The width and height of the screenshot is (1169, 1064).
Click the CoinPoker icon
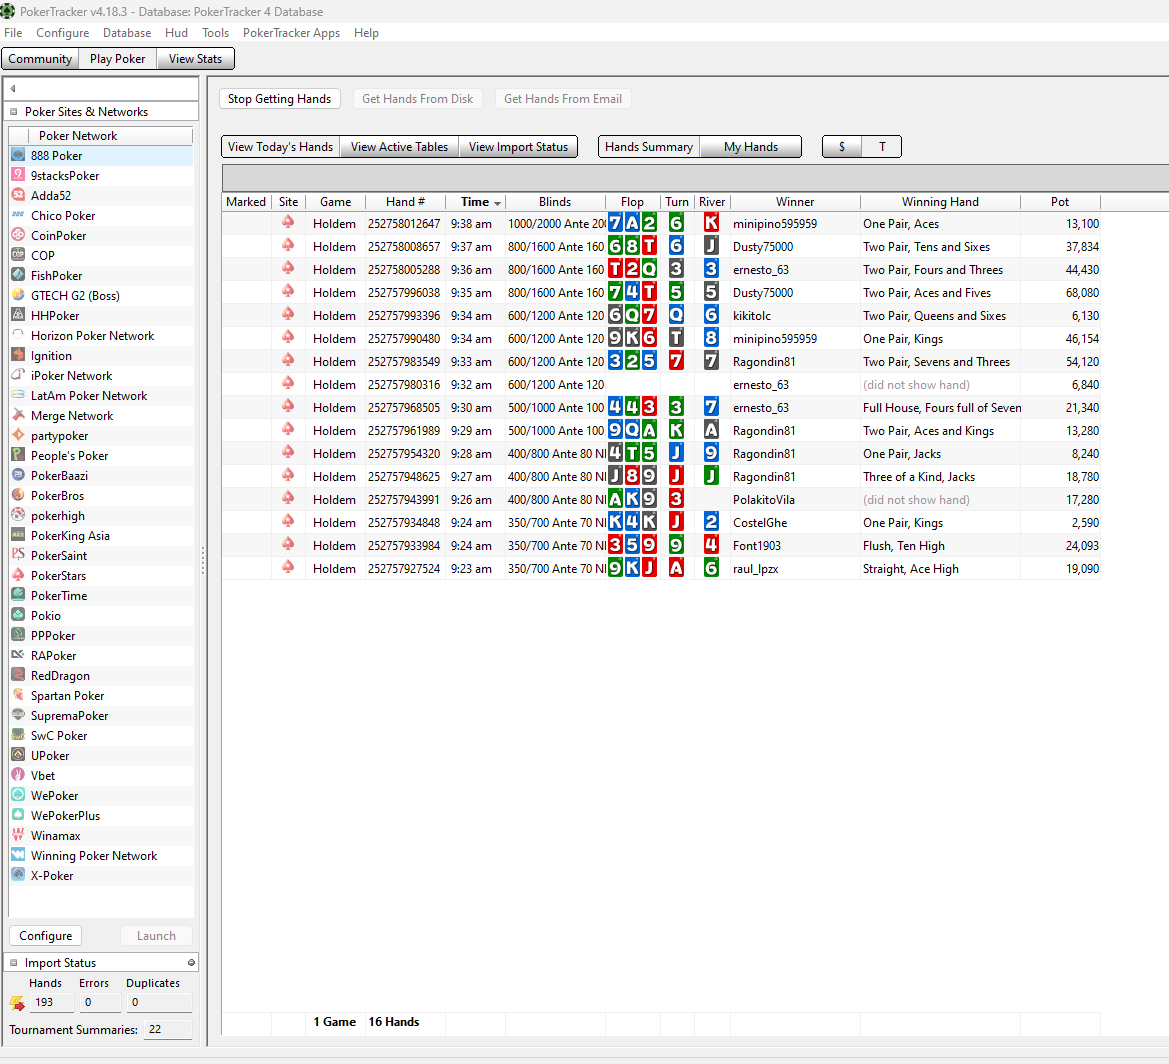(x=19, y=235)
